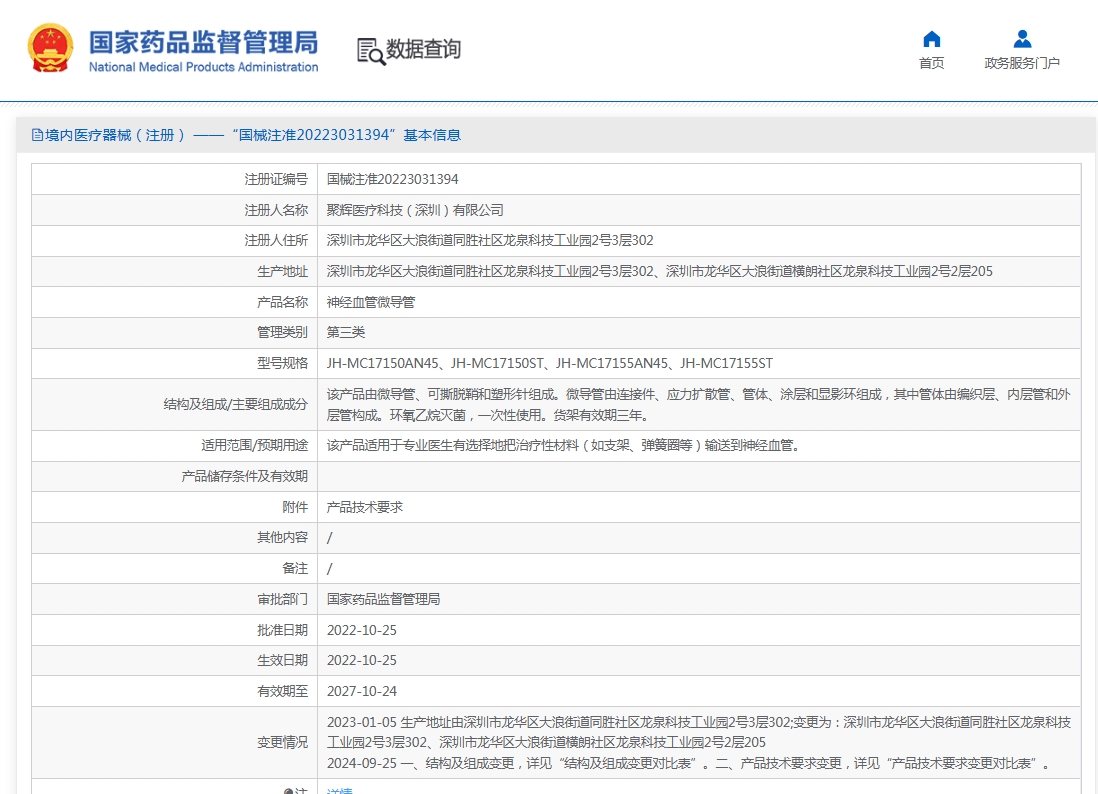The width and height of the screenshot is (1098, 794).
Task: Go to 首页 via the house icon
Action: pos(931,39)
